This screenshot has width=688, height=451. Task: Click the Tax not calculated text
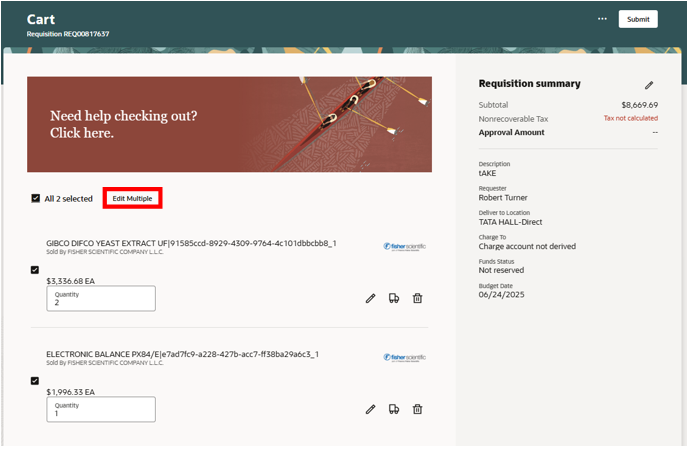(x=631, y=118)
